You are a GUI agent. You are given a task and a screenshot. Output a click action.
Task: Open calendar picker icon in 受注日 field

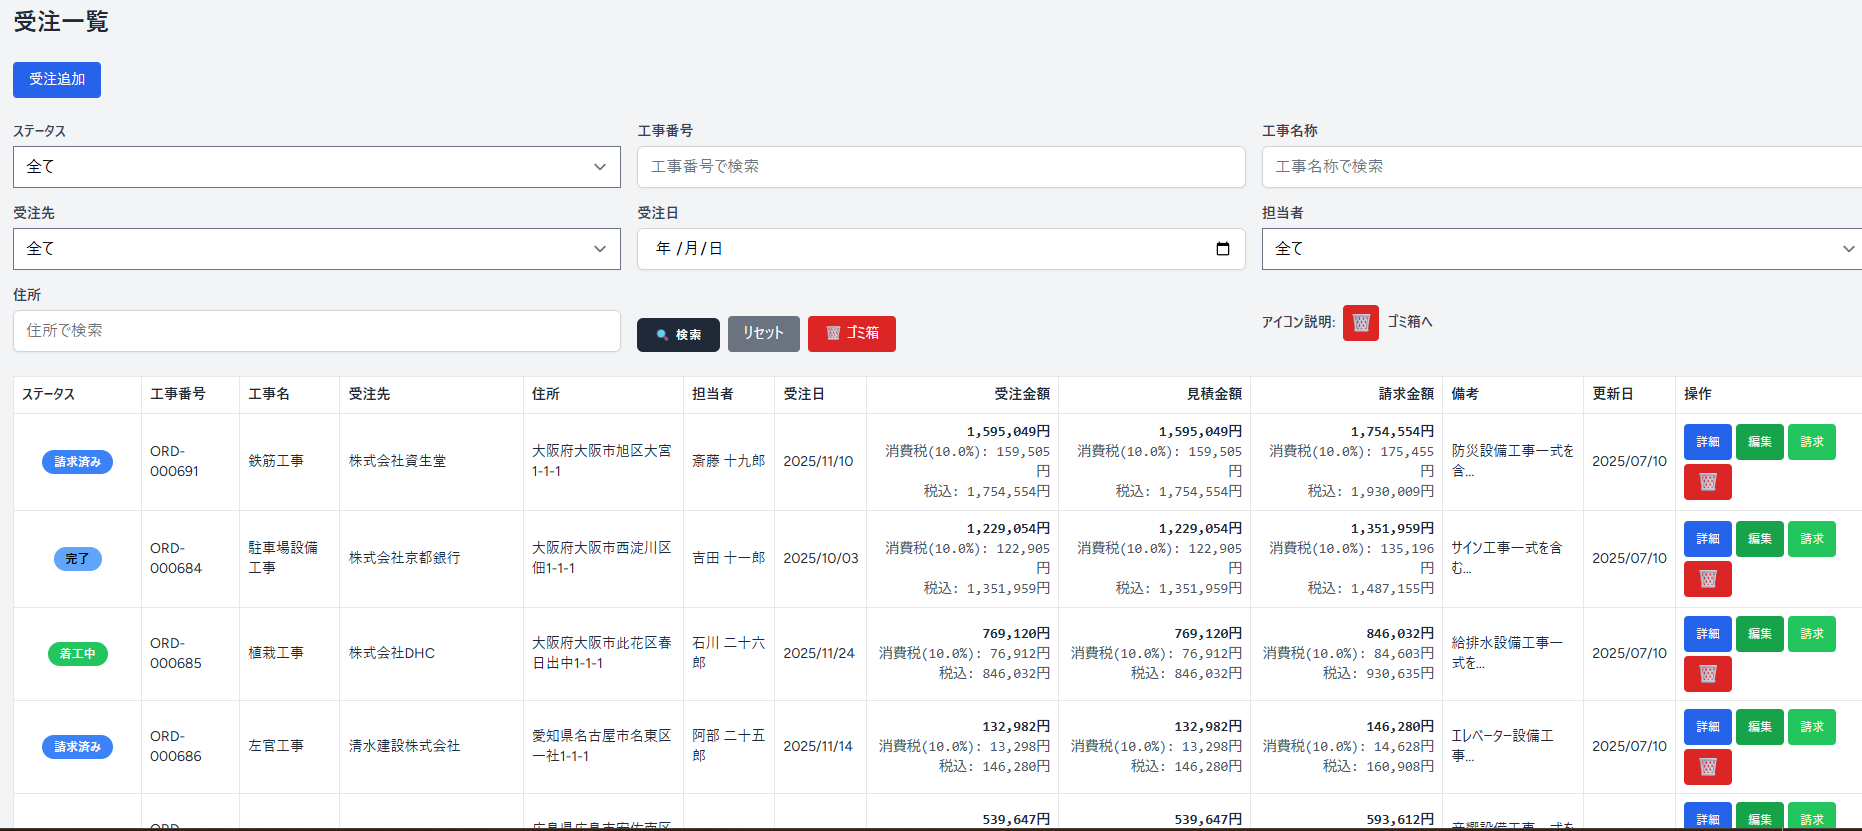(1222, 249)
